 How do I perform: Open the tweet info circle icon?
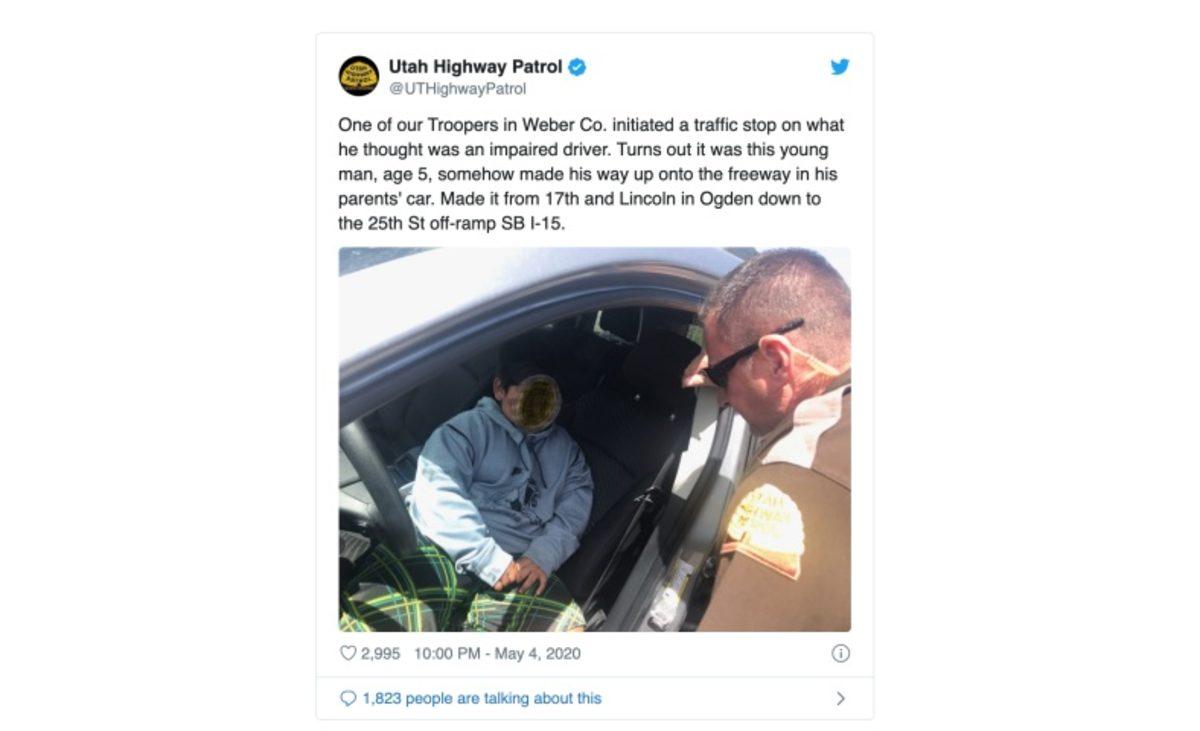(841, 653)
